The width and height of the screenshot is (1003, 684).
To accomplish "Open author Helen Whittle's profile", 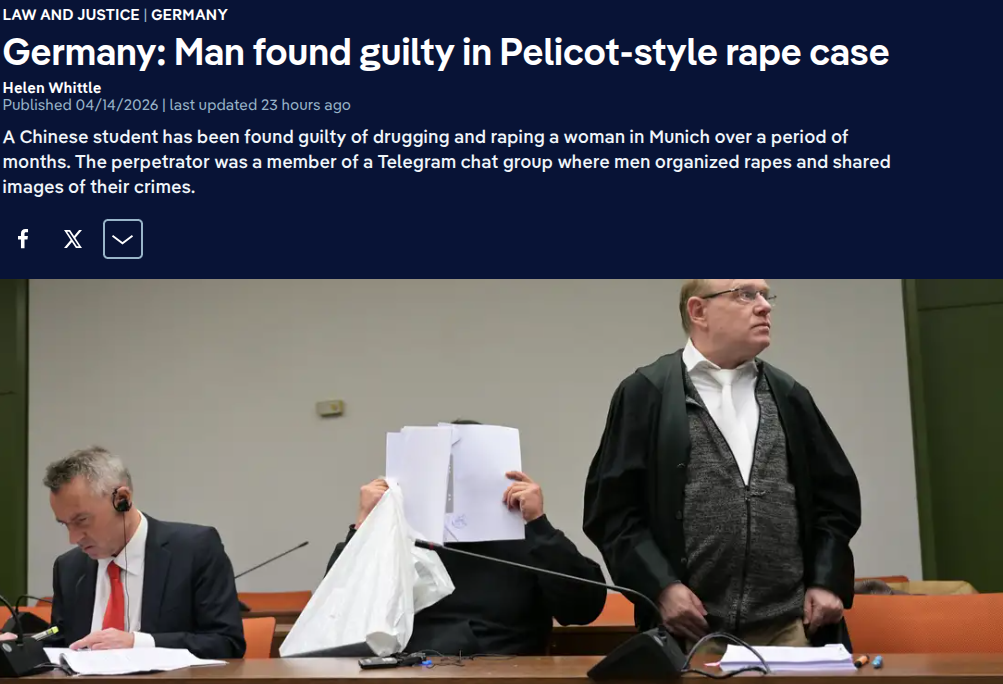I will point(52,88).
